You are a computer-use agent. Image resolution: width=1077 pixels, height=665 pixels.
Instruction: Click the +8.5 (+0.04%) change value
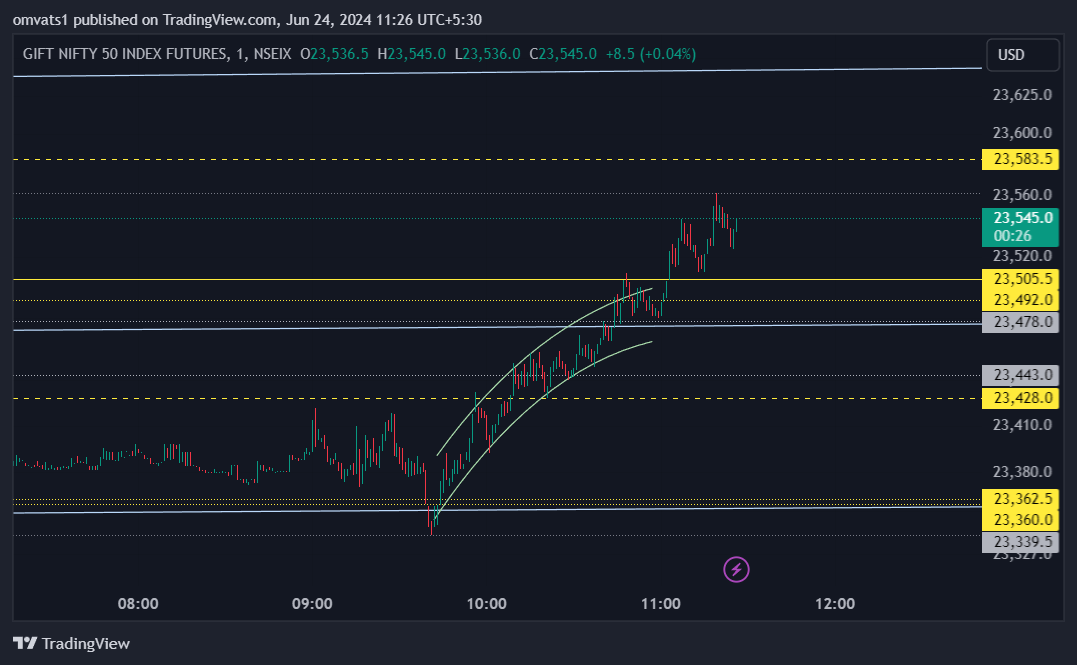650,54
